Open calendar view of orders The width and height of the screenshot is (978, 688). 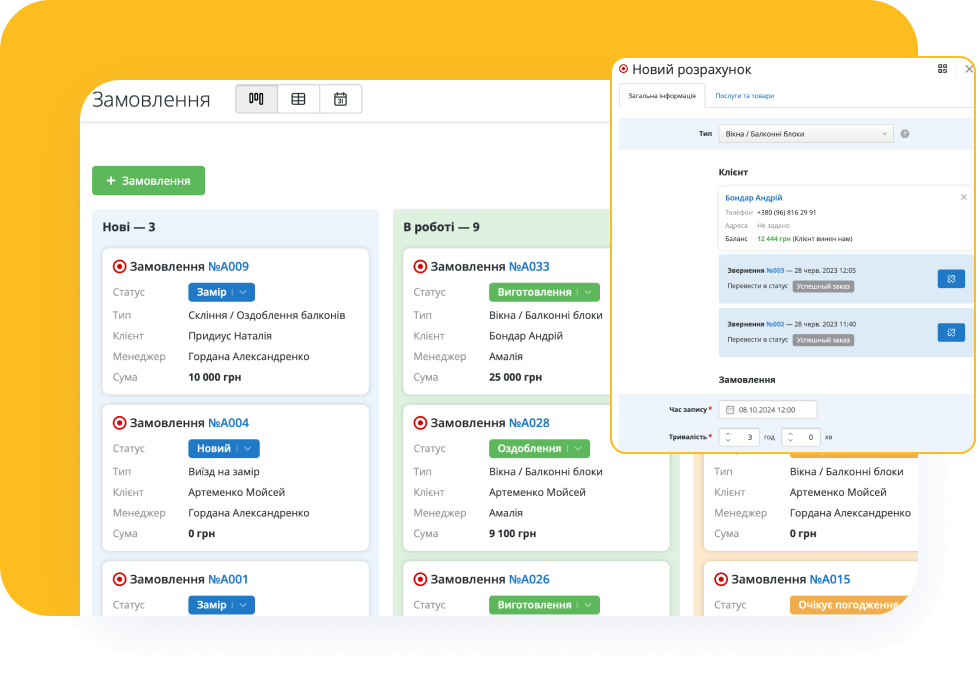(x=340, y=99)
